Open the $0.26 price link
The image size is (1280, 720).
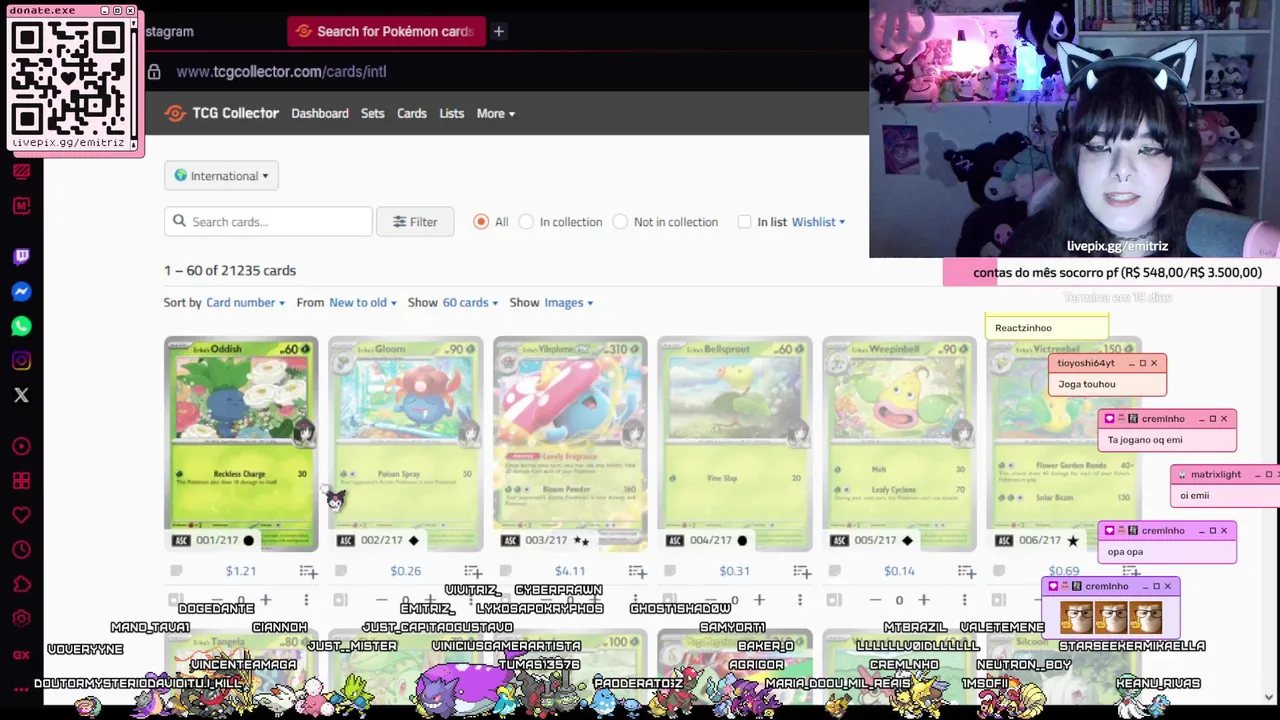click(x=405, y=571)
